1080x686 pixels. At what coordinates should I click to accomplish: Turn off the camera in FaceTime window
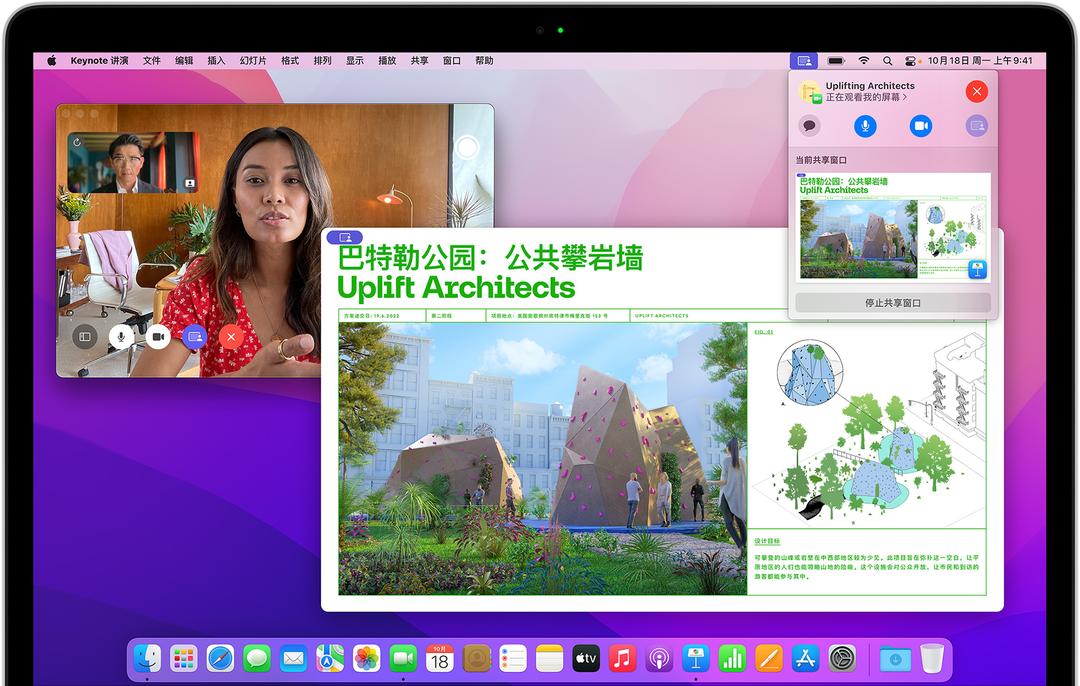[157, 336]
